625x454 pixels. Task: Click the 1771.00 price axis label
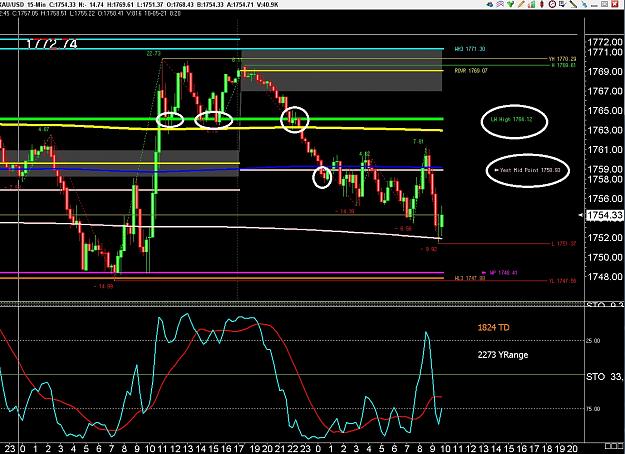coord(604,52)
